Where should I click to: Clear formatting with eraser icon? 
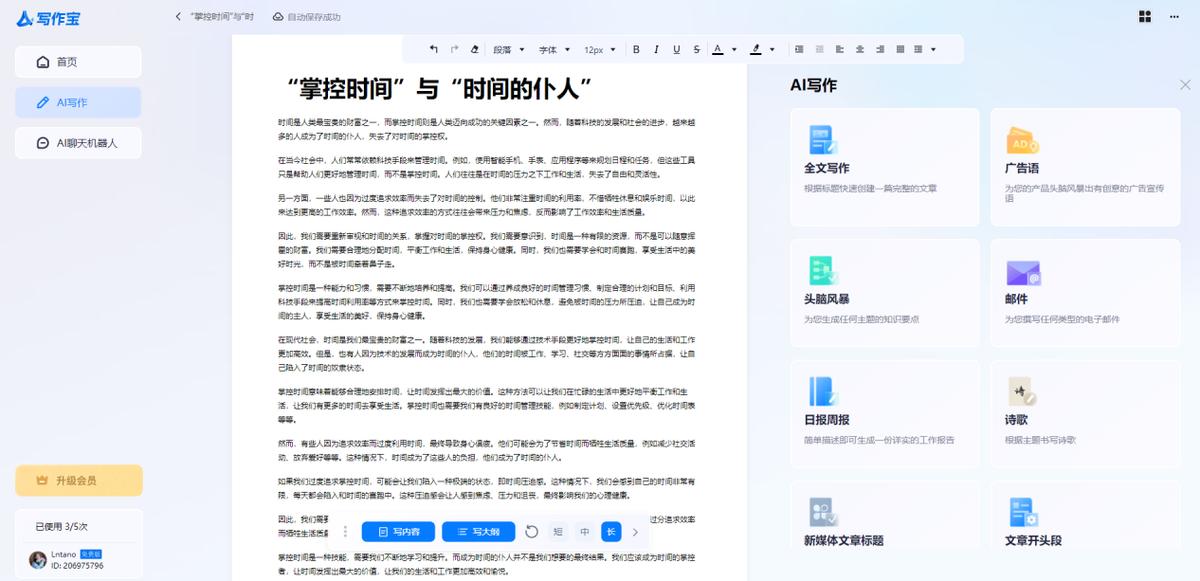click(x=474, y=49)
